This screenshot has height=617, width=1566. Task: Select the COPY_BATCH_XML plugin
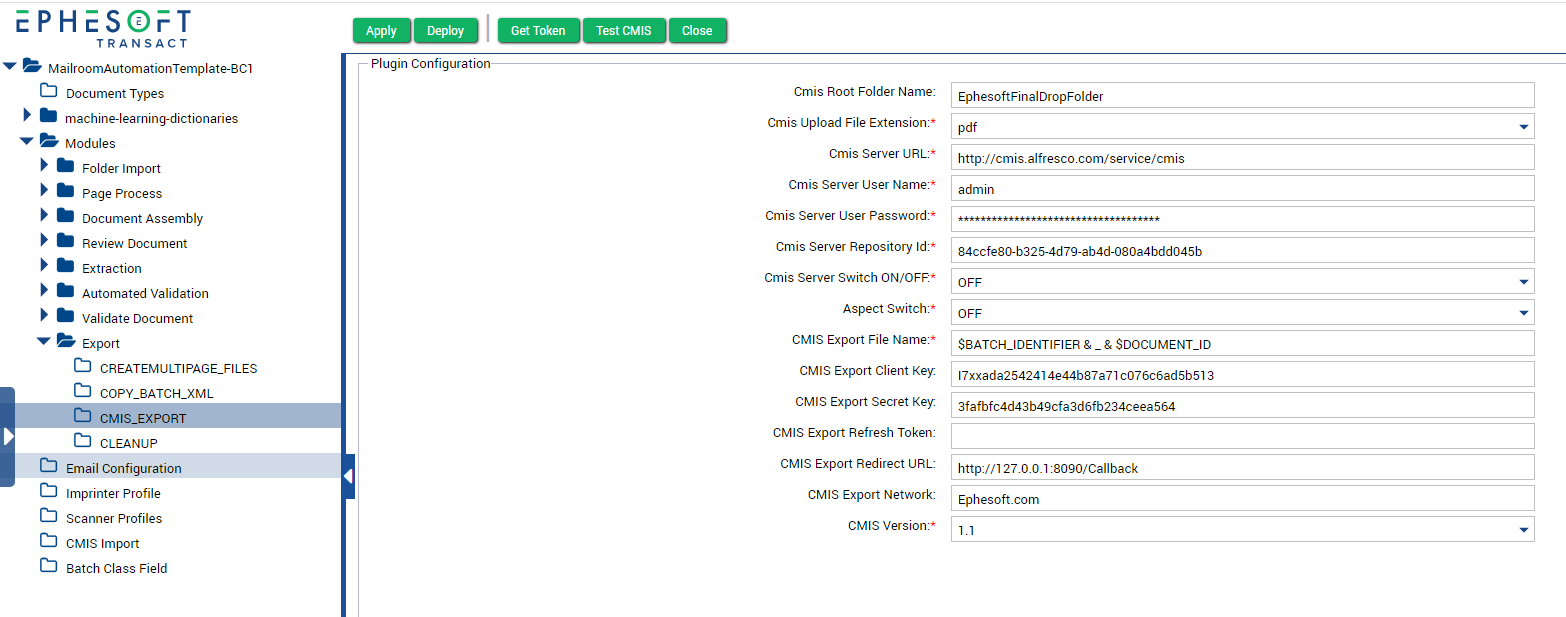click(x=157, y=393)
